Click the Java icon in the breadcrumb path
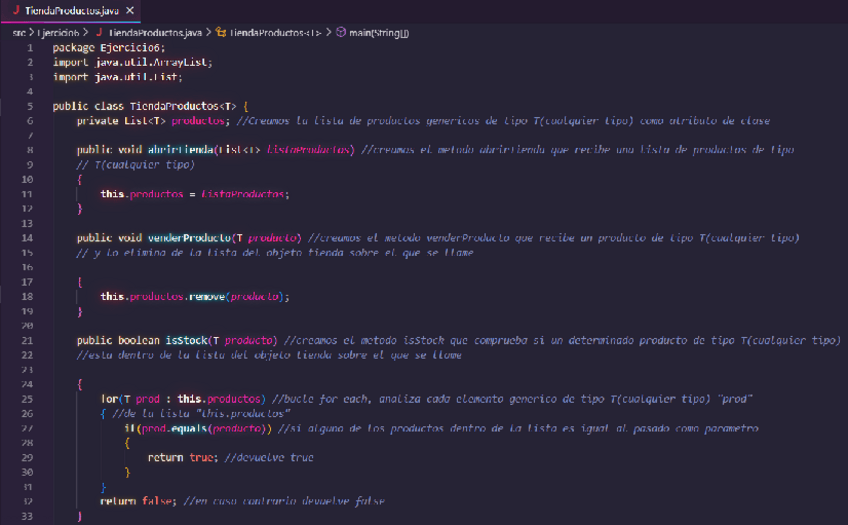Image resolution: width=848 pixels, height=525 pixels. pos(100,32)
